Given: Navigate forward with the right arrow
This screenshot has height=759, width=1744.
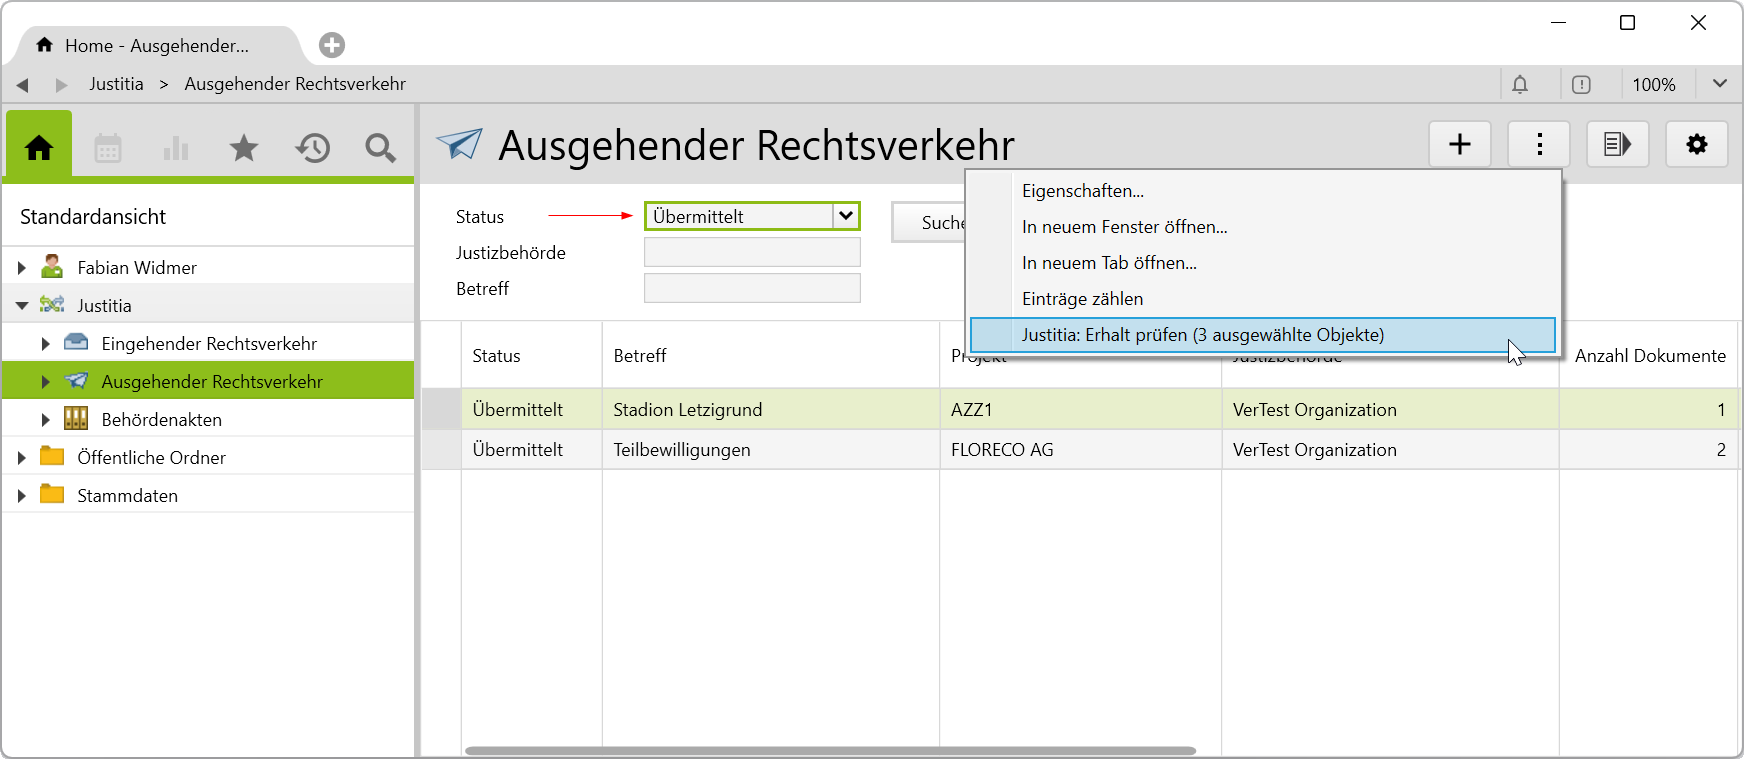Looking at the screenshot, I should 61,85.
